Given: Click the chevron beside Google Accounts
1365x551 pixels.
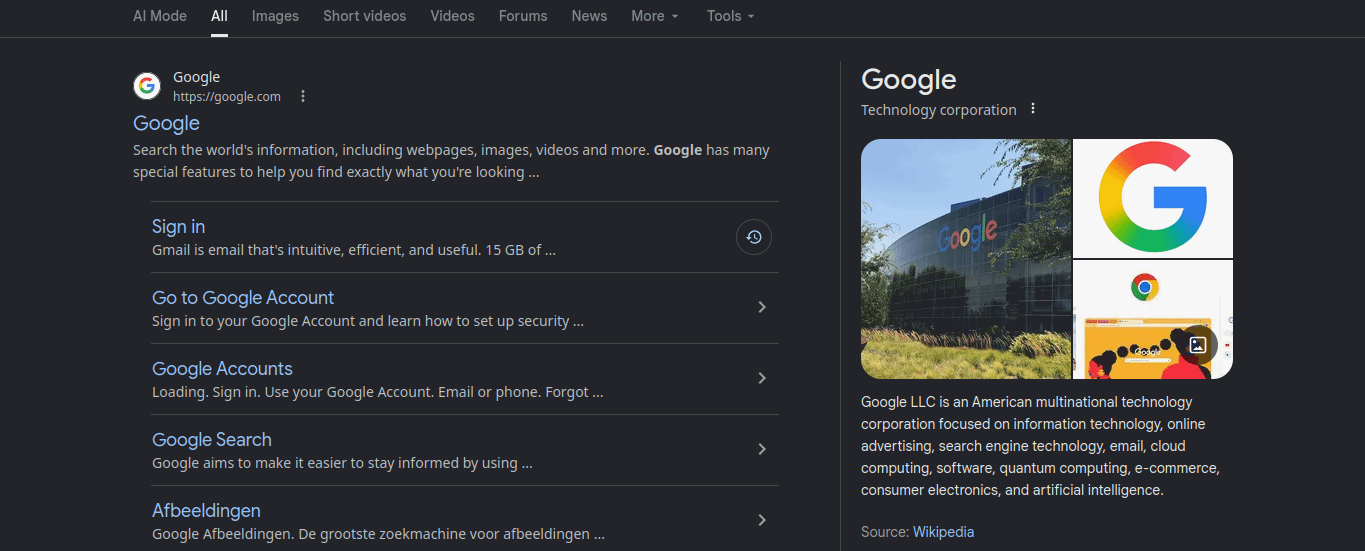Looking at the screenshot, I should click(762, 378).
